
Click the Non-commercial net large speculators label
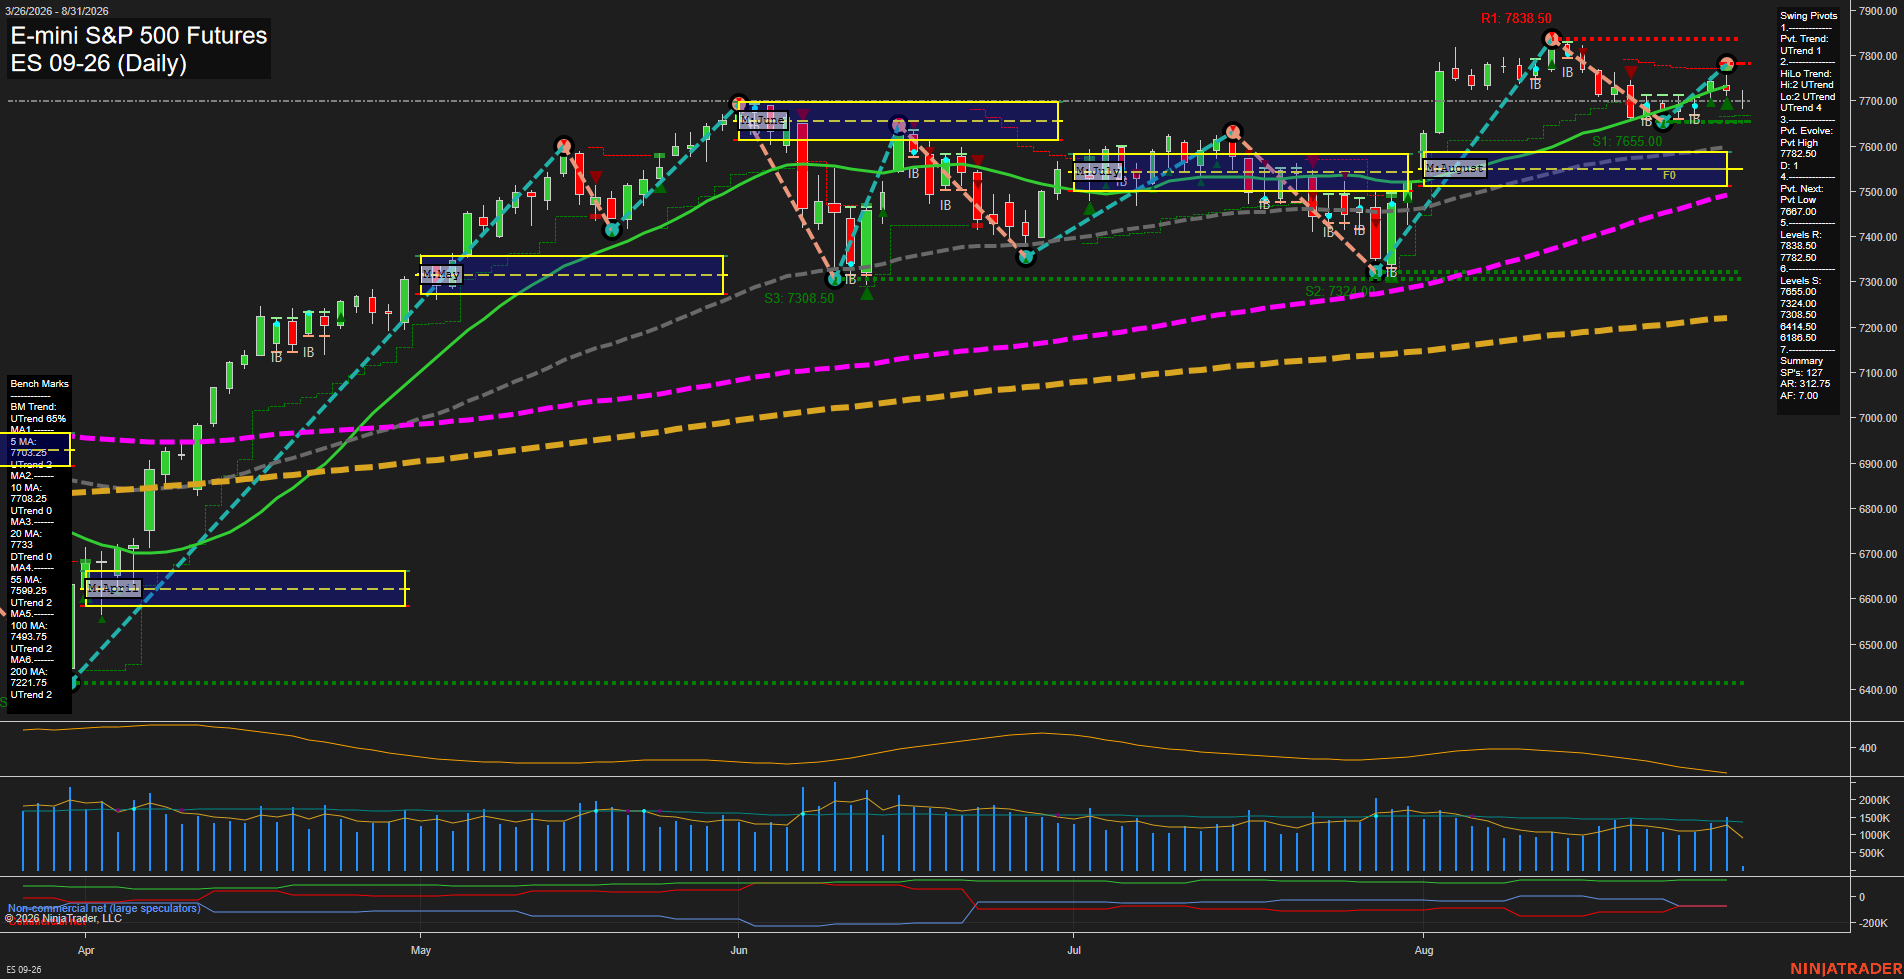point(104,908)
